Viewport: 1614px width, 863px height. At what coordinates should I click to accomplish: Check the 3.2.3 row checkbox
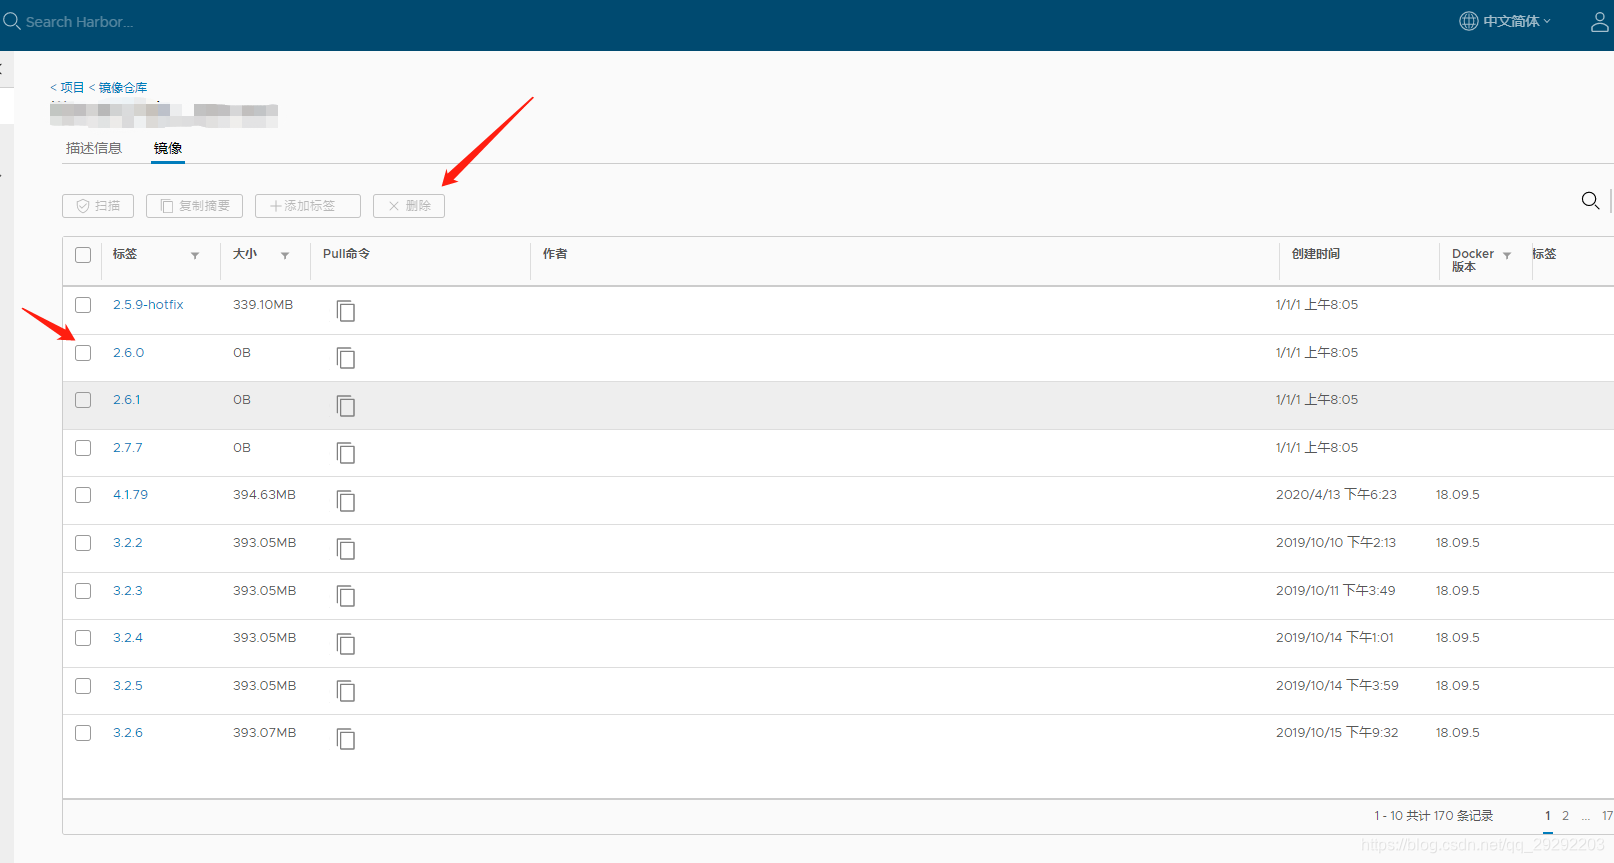click(x=83, y=591)
